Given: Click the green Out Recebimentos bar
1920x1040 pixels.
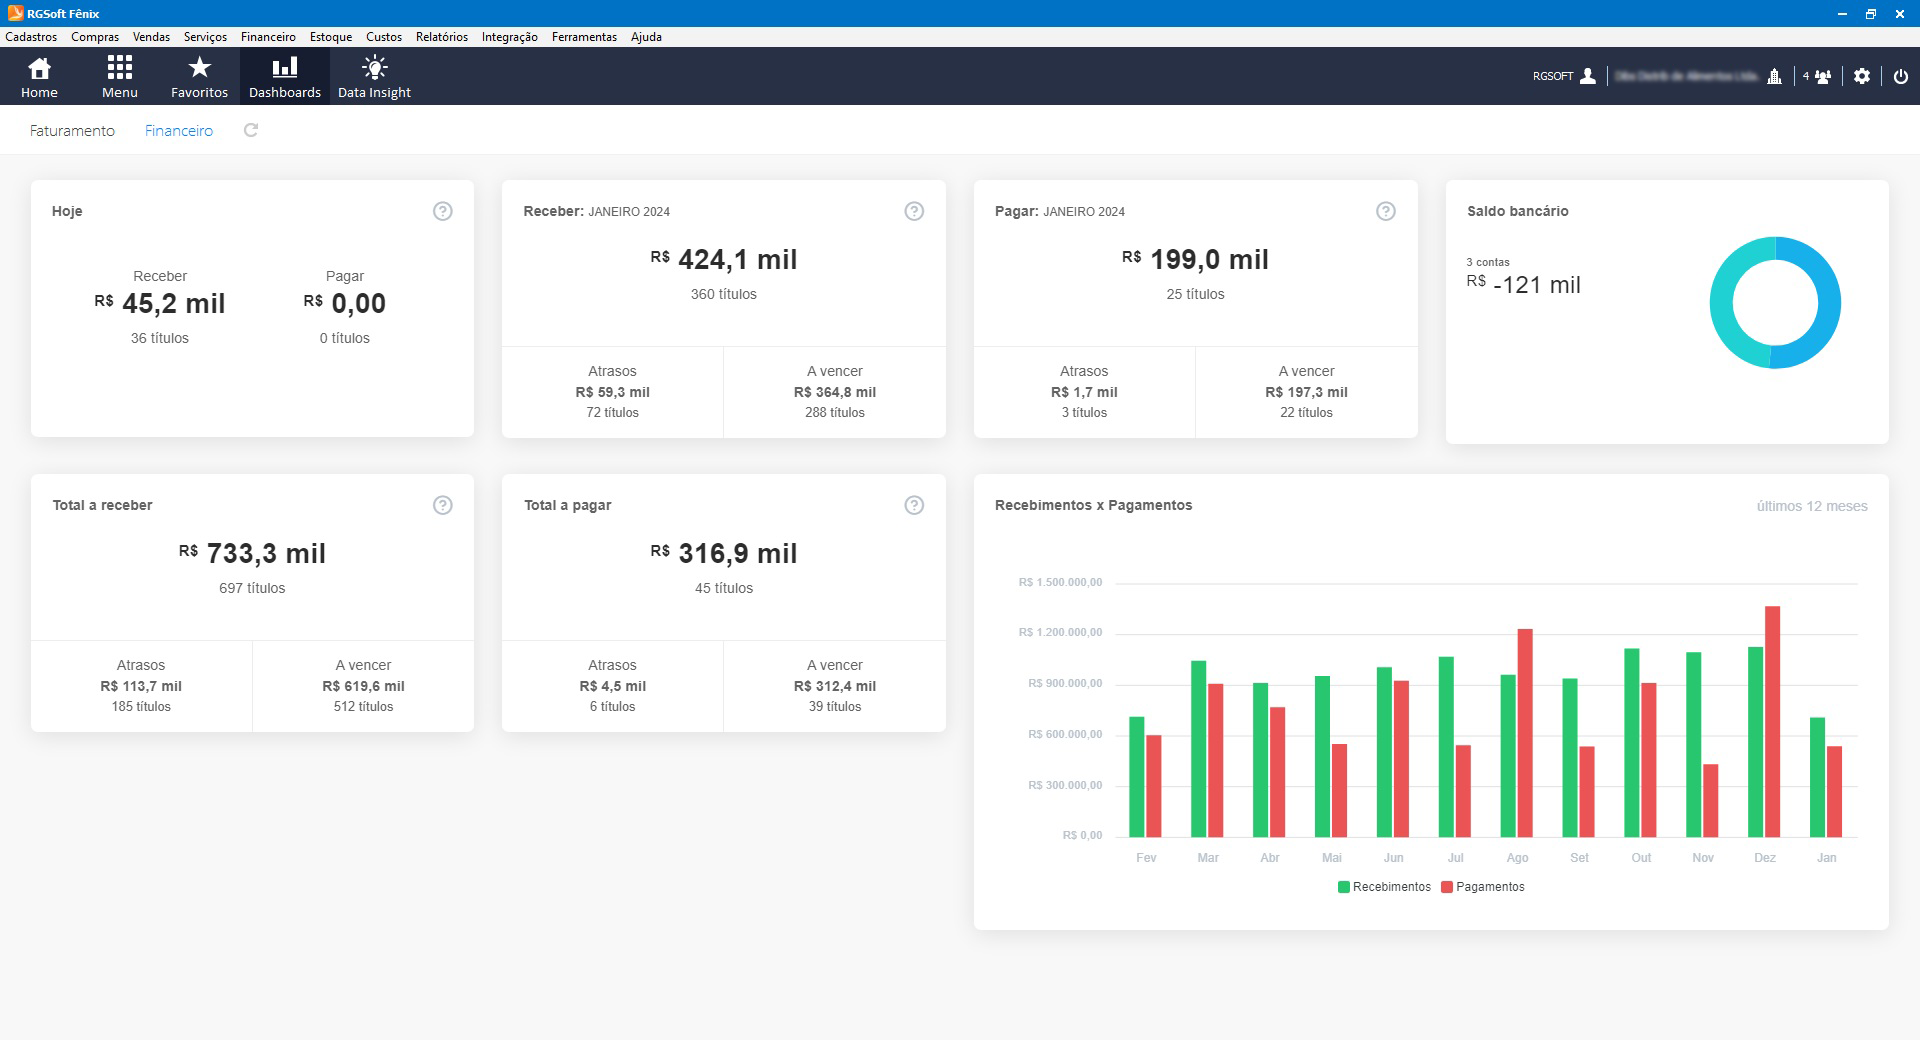Looking at the screenshot, I should point(1632,743).
